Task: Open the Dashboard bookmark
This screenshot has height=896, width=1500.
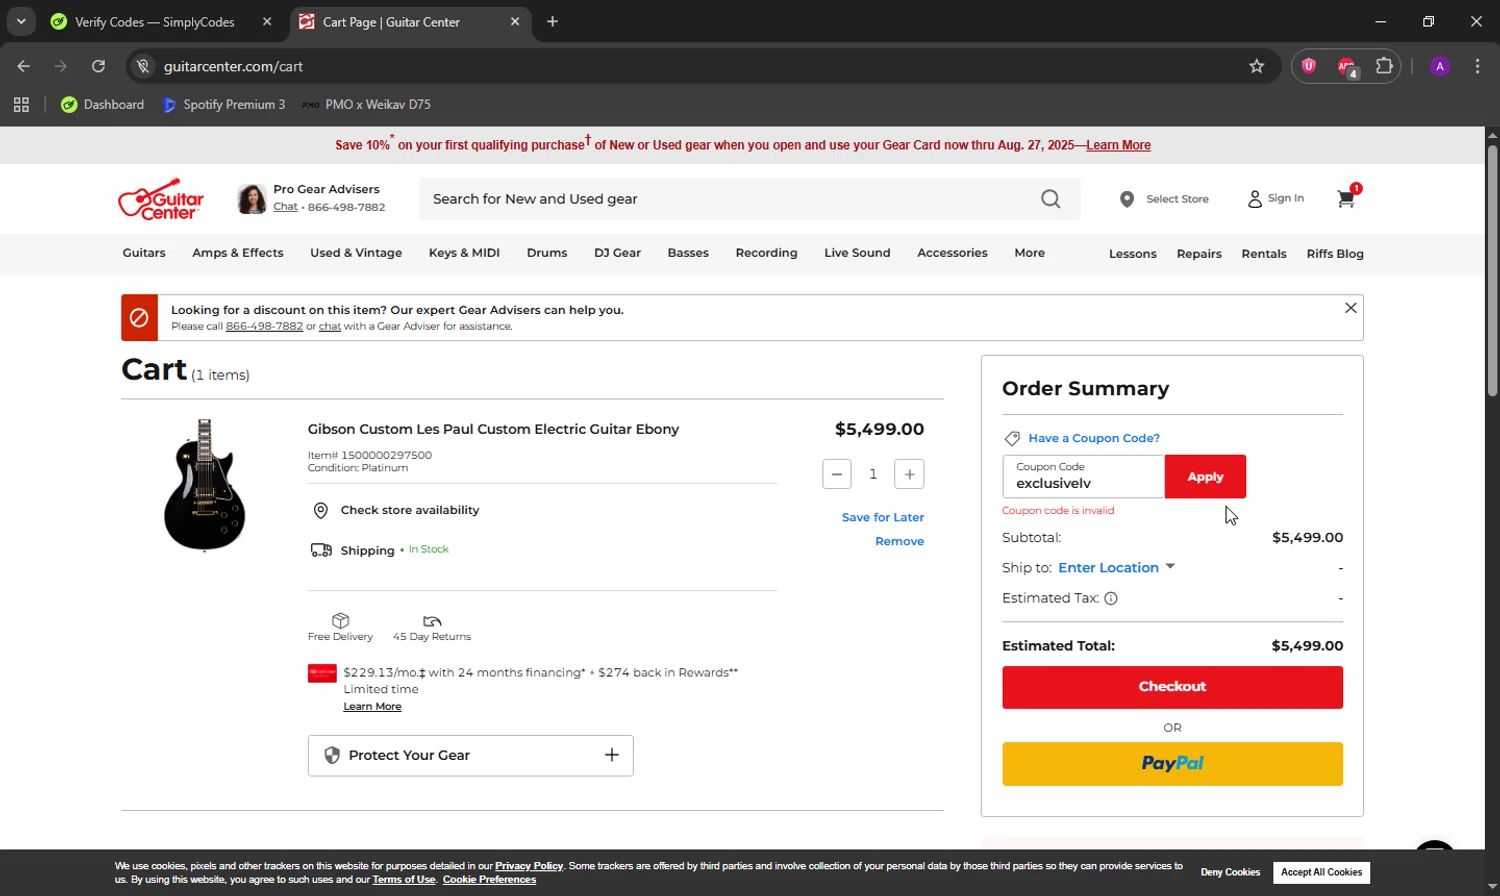Action: point(103,104)
